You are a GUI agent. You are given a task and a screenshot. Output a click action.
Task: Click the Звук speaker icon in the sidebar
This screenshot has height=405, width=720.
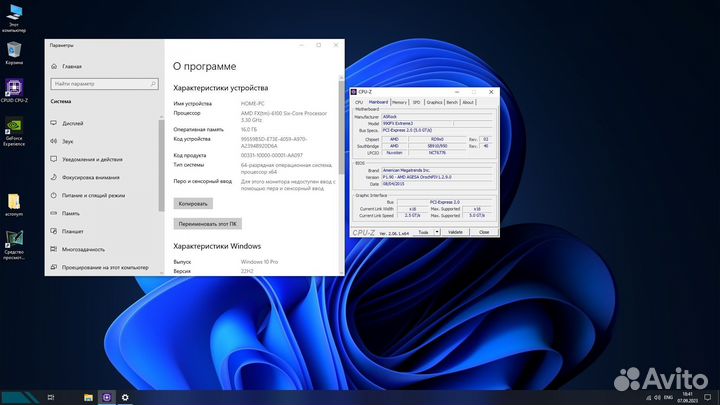tap(54, 141)
